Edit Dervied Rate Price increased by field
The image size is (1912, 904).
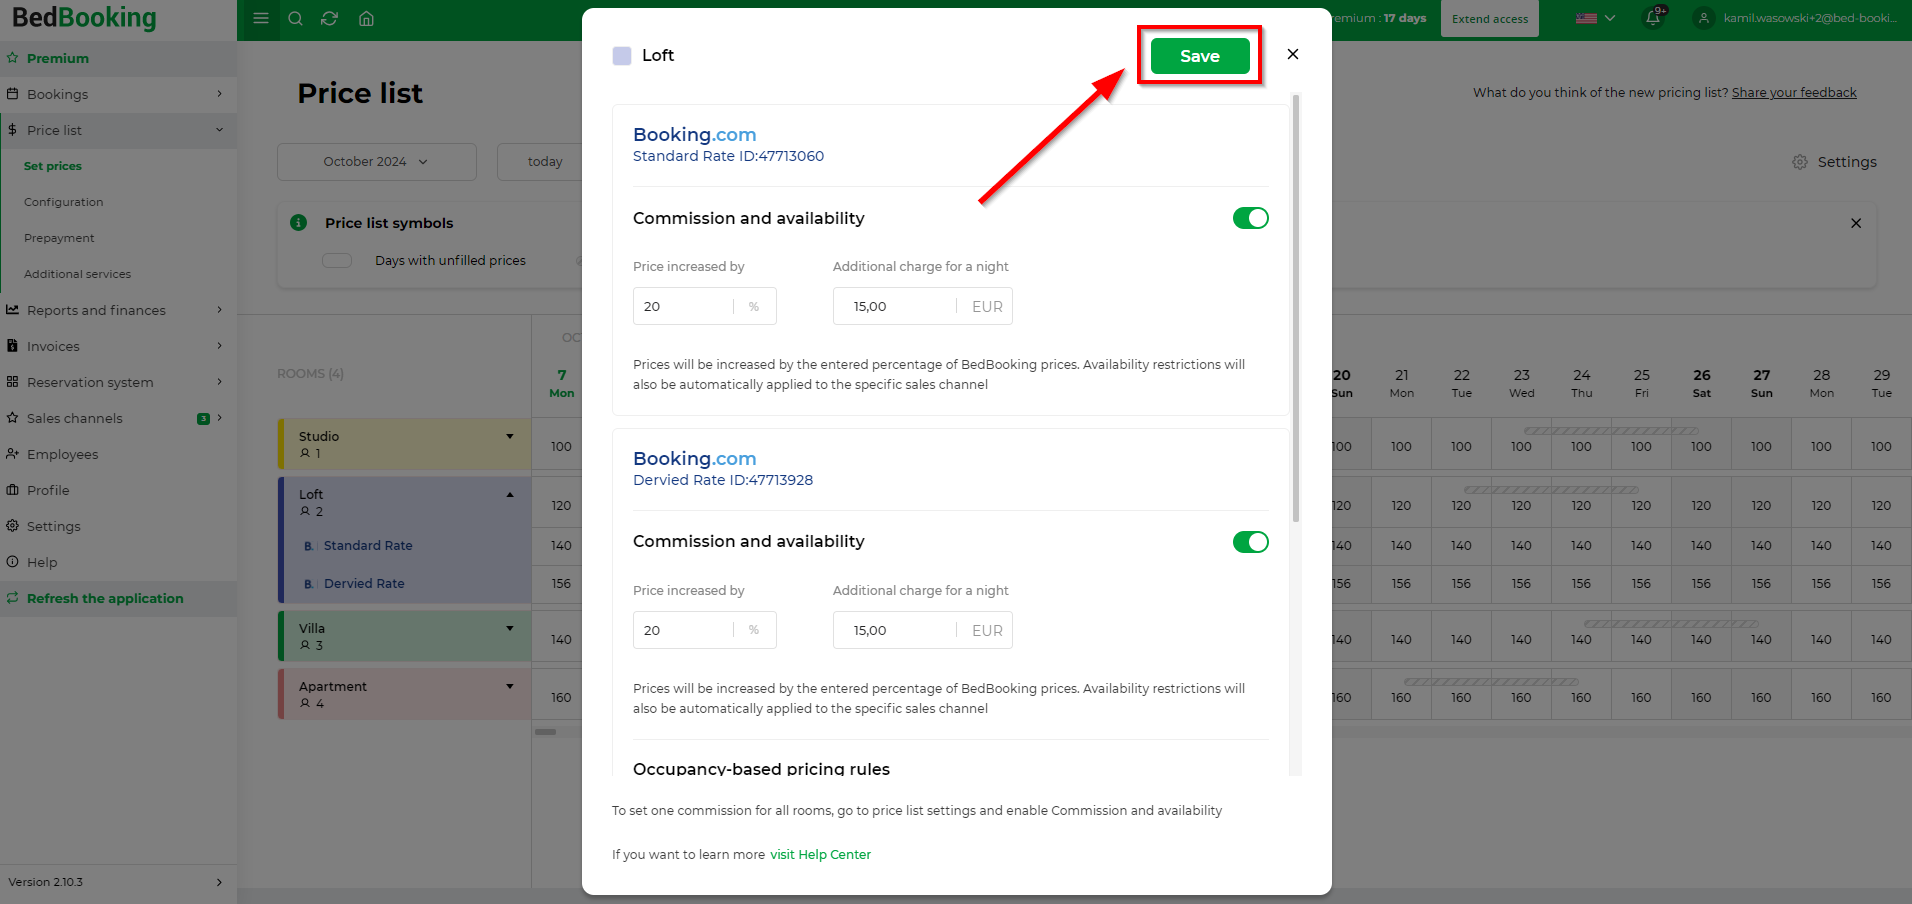[704, 630]
